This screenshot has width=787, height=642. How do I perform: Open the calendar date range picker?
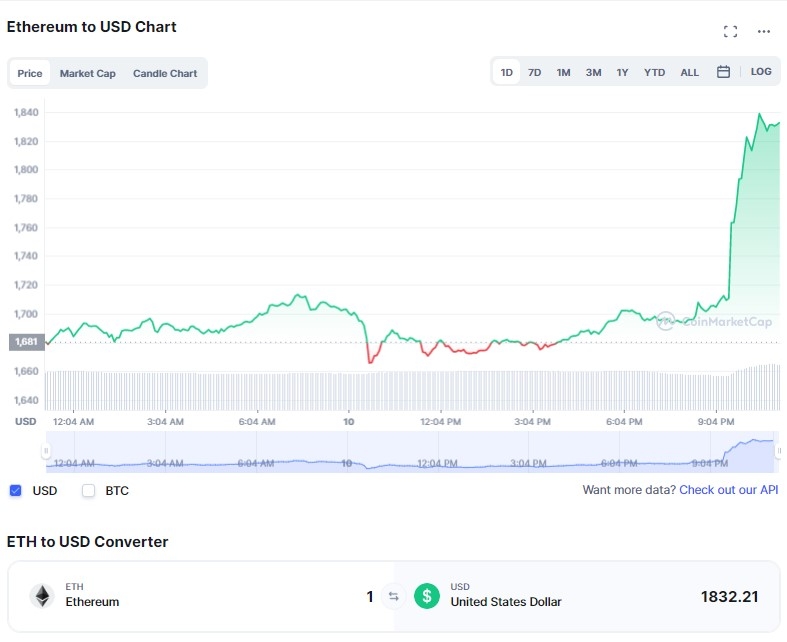pos(723,72)
